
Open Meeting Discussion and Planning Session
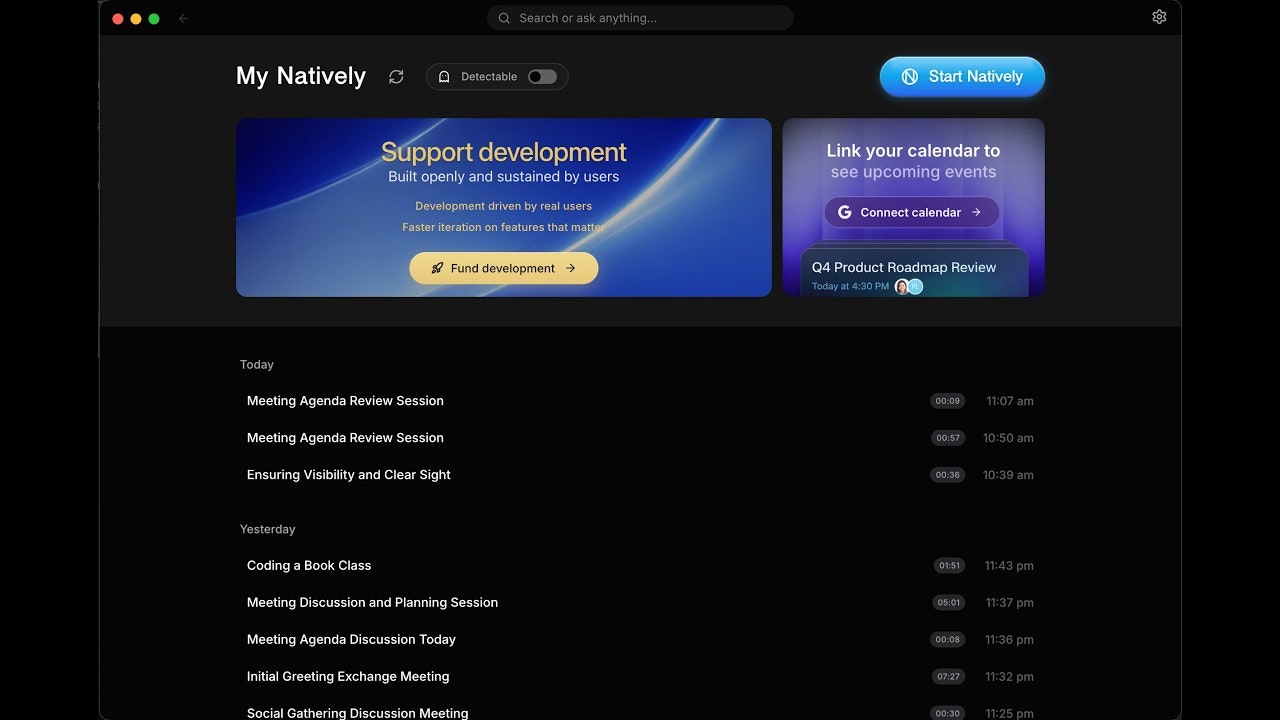click(x=640, y=603)
